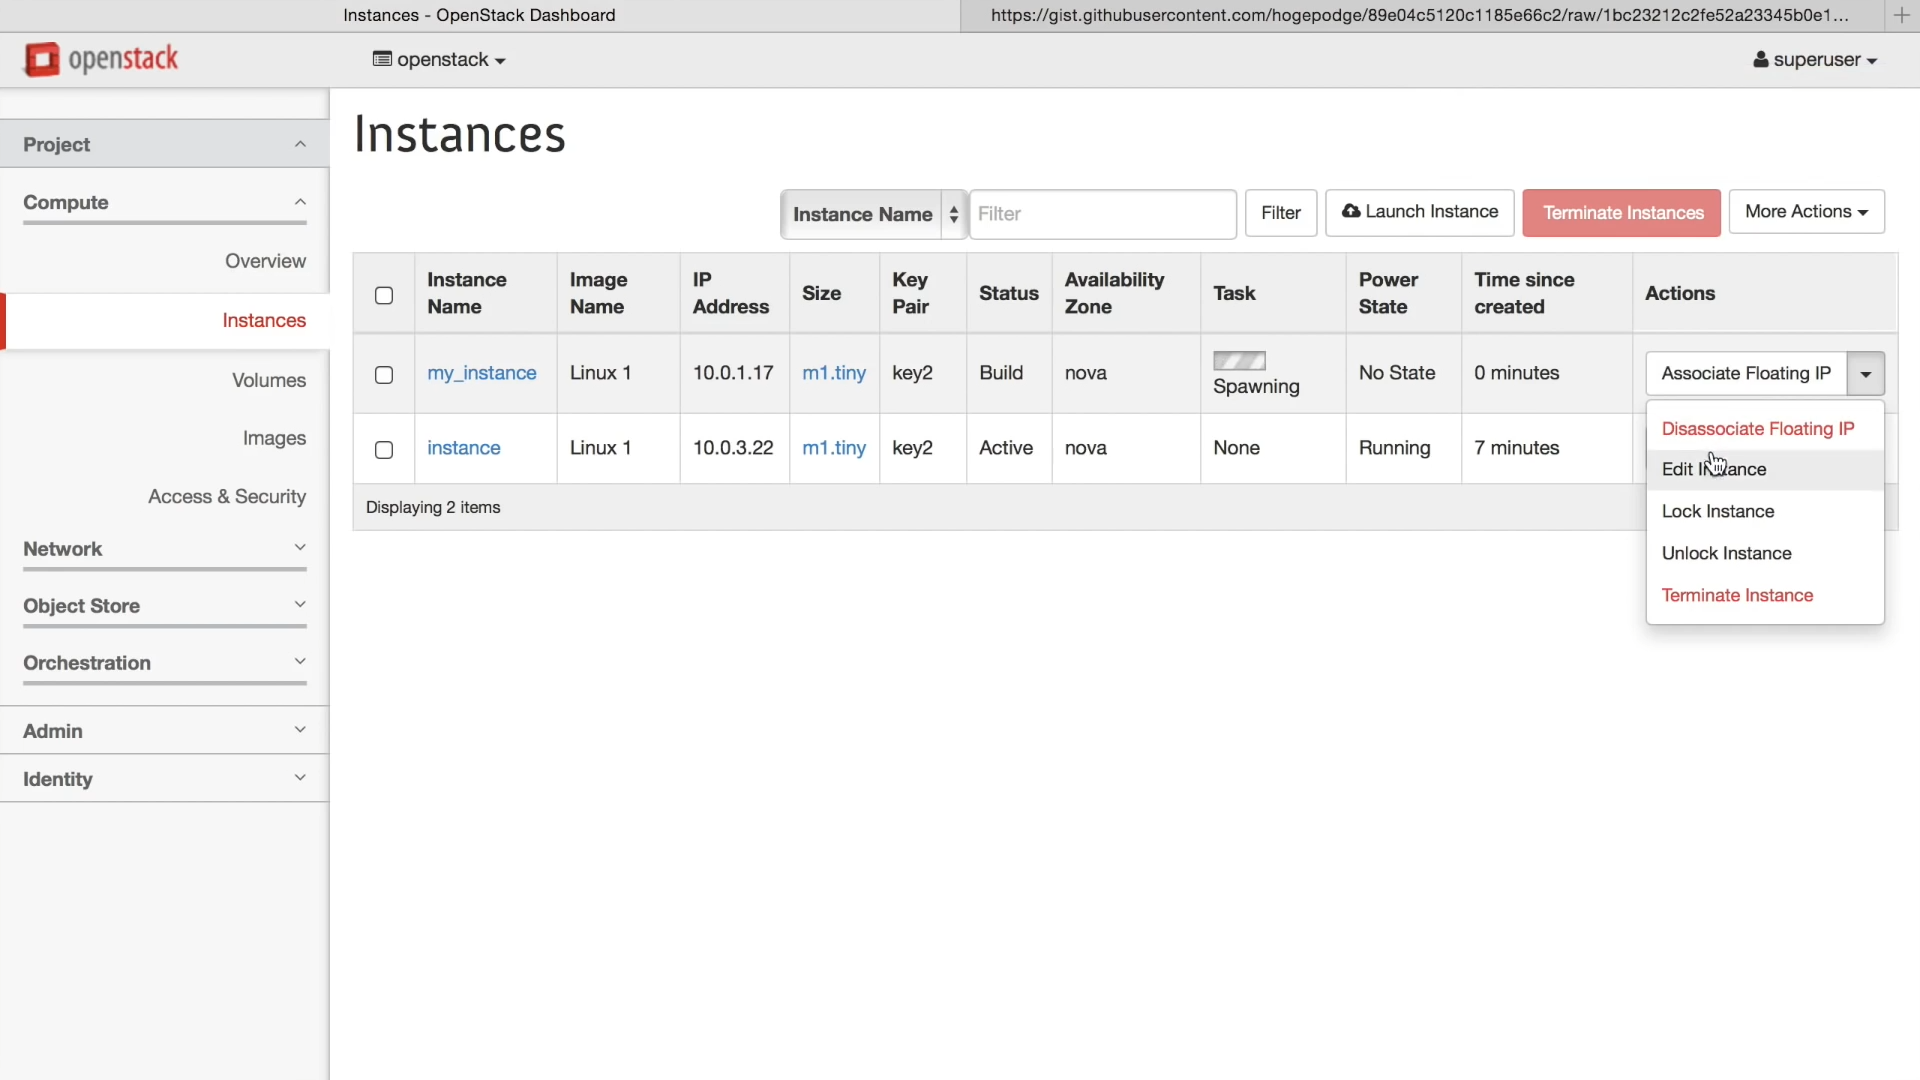Click the cloud upload icon on Launch Instance
The image size is (1920, 1080).
click(1351, 211)
